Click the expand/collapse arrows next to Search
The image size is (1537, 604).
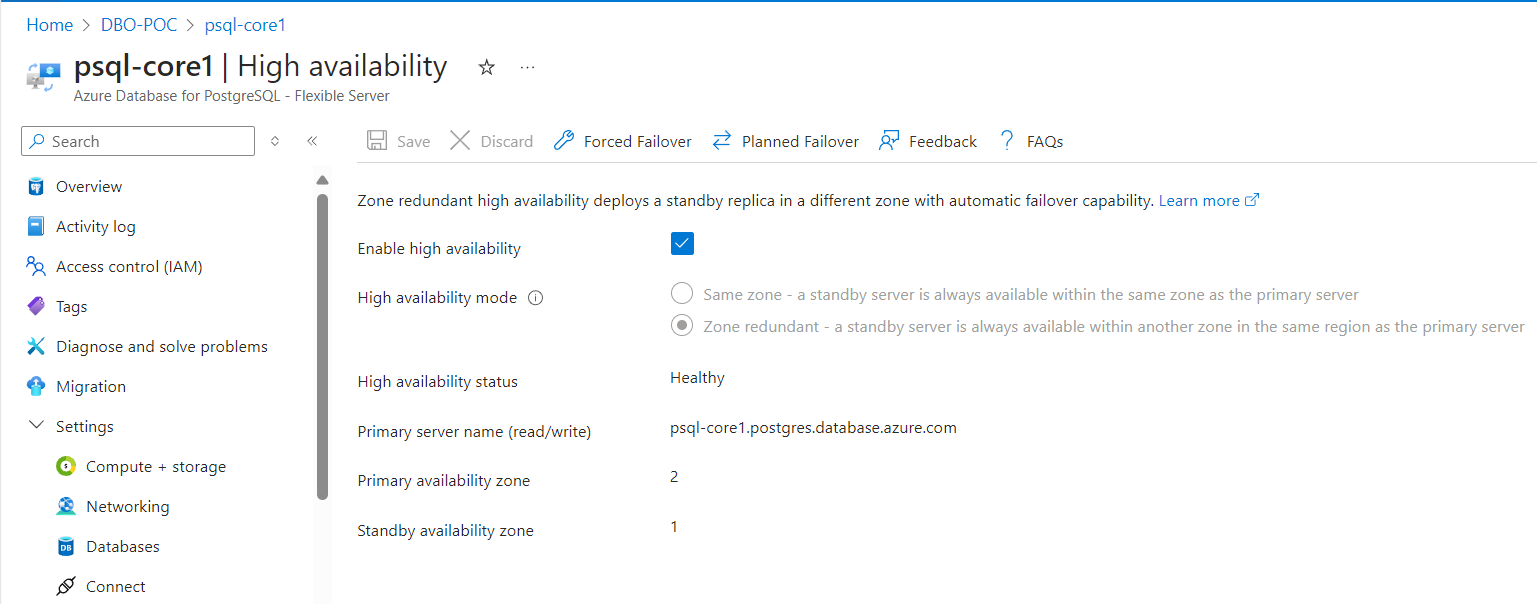tap(276, 141)
